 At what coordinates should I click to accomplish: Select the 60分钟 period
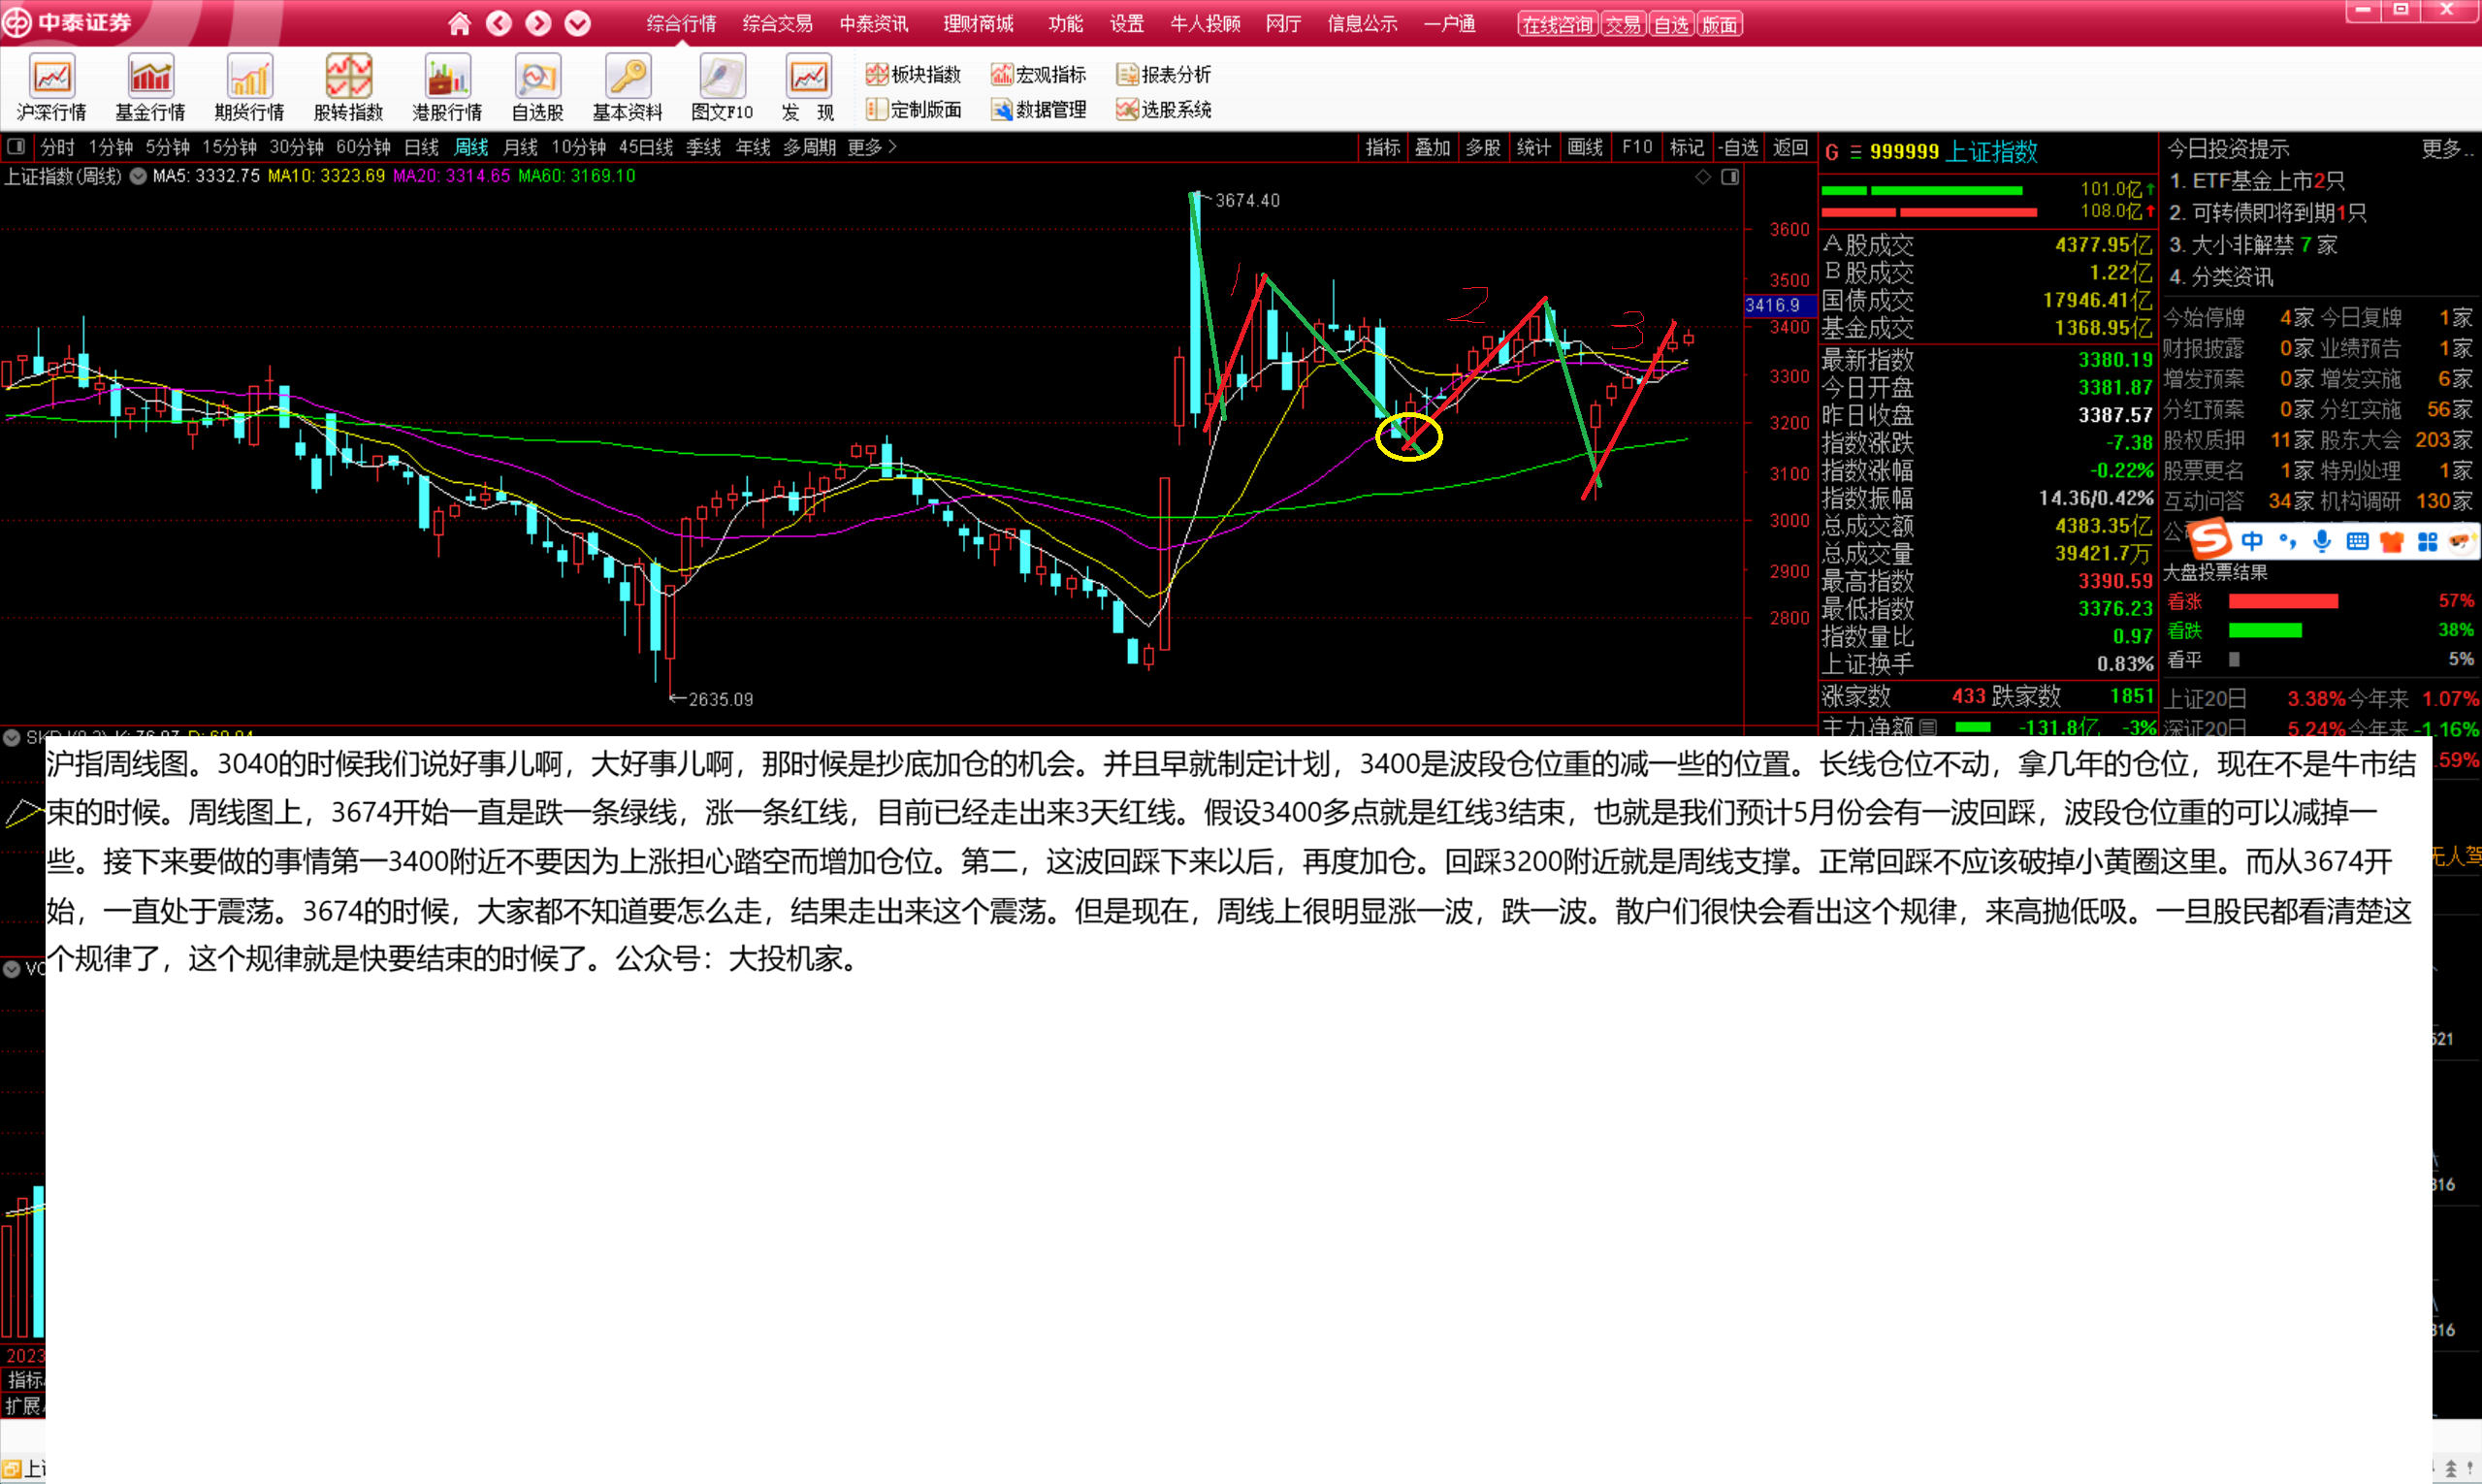pos(363,147)
